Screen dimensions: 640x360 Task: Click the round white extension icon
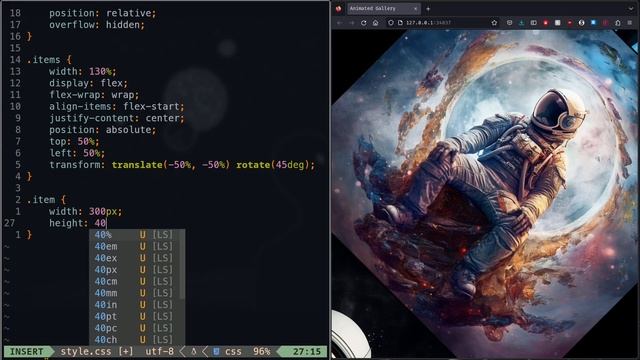(x=582, y=23)
